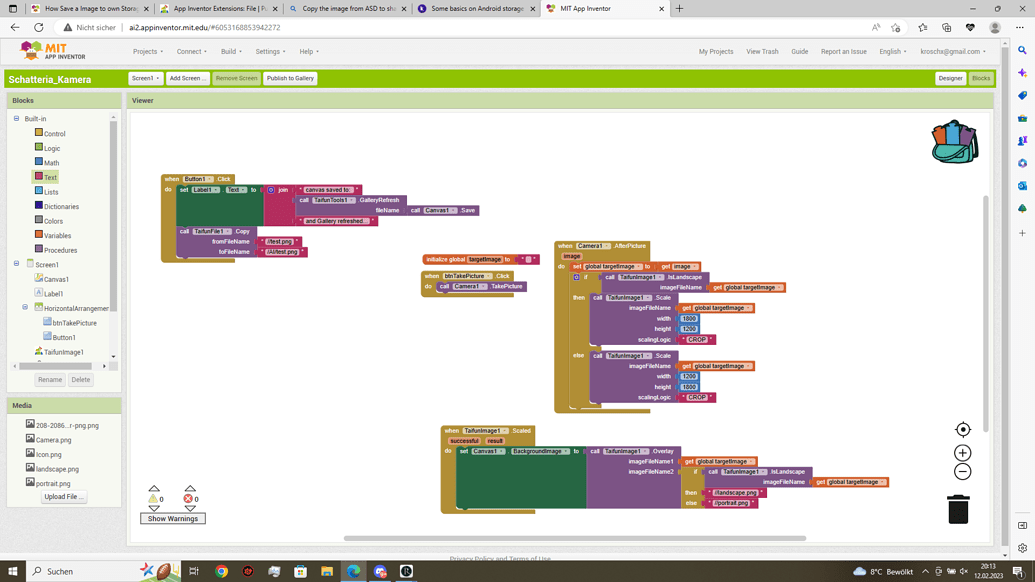1035x582 pixels.
Task: Open the Projects menu
Action: 148,52
